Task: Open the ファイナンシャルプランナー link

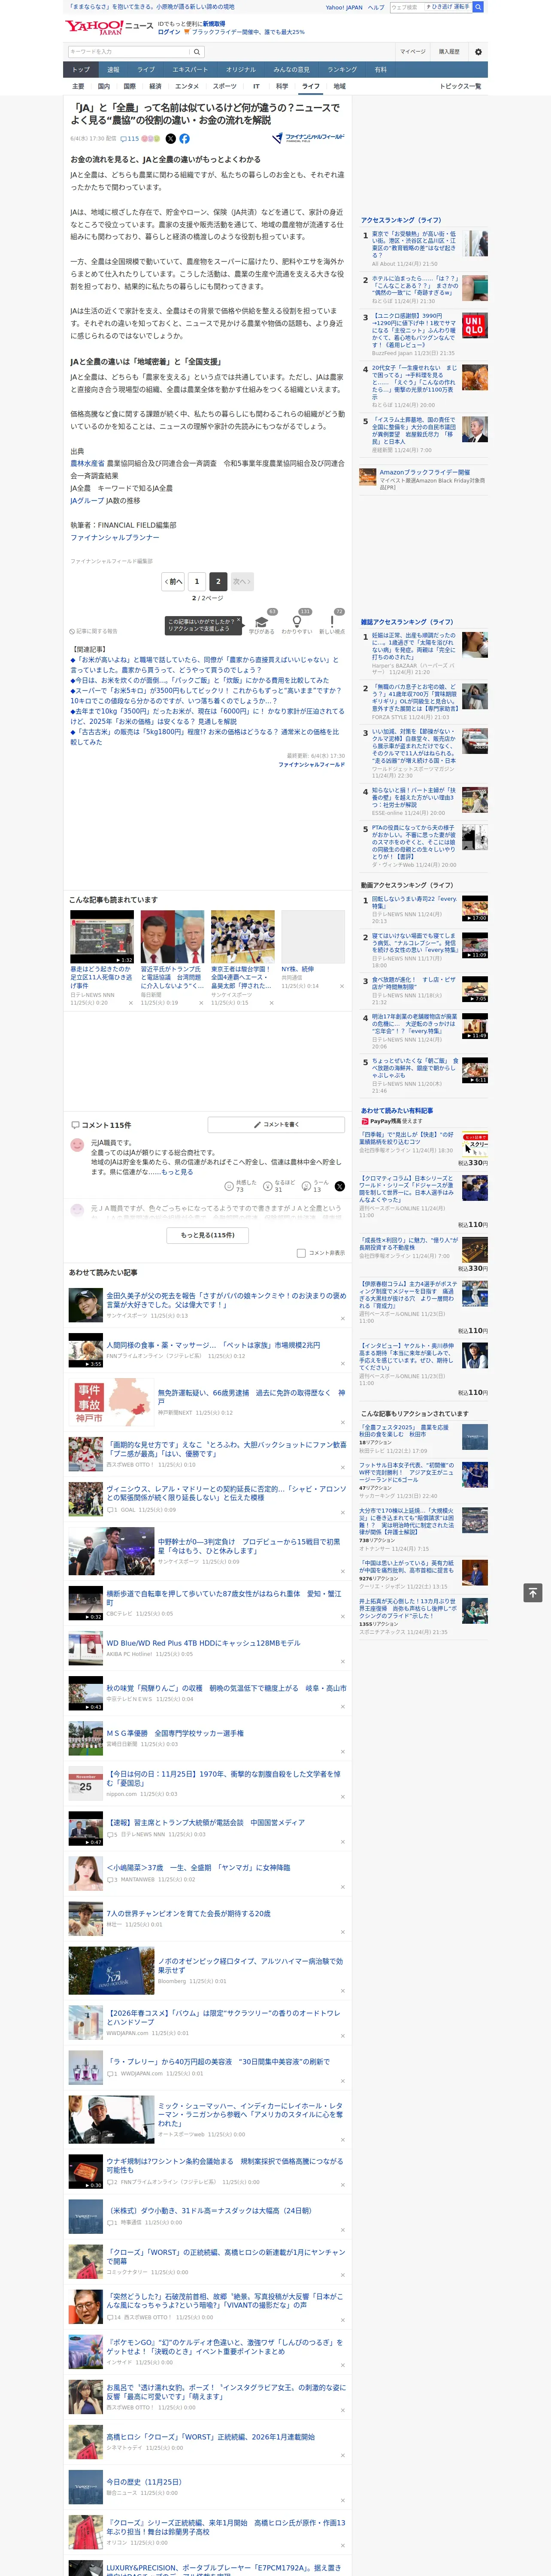Action: tap(114, 537)
